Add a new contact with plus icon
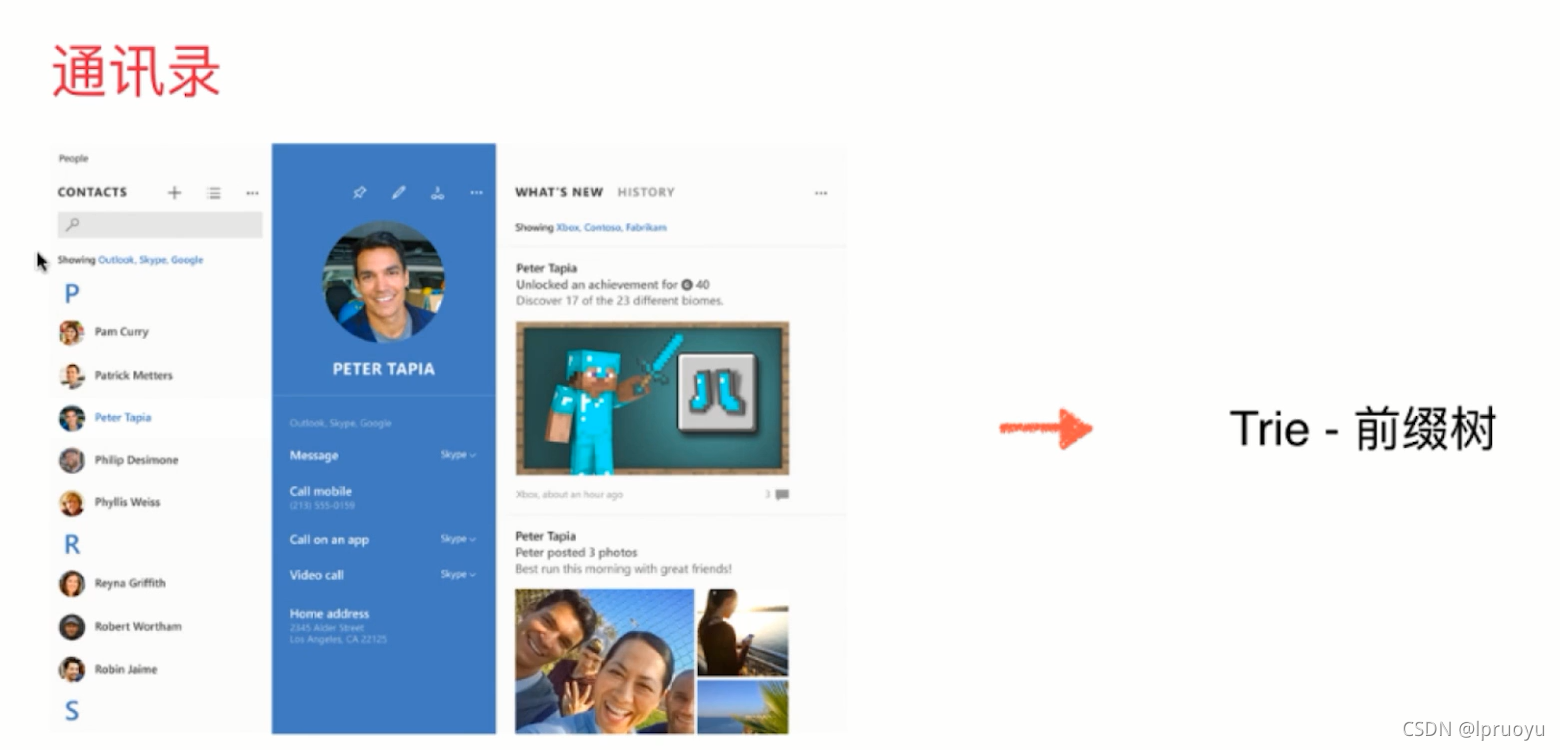The width and height of the screenshot is (1560, 750). point(174,192)
